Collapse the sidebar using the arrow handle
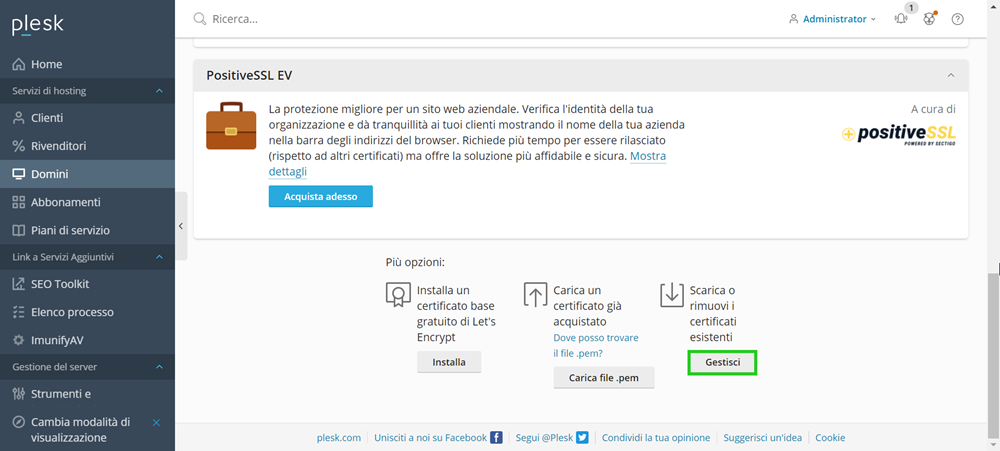 point(181,226)
